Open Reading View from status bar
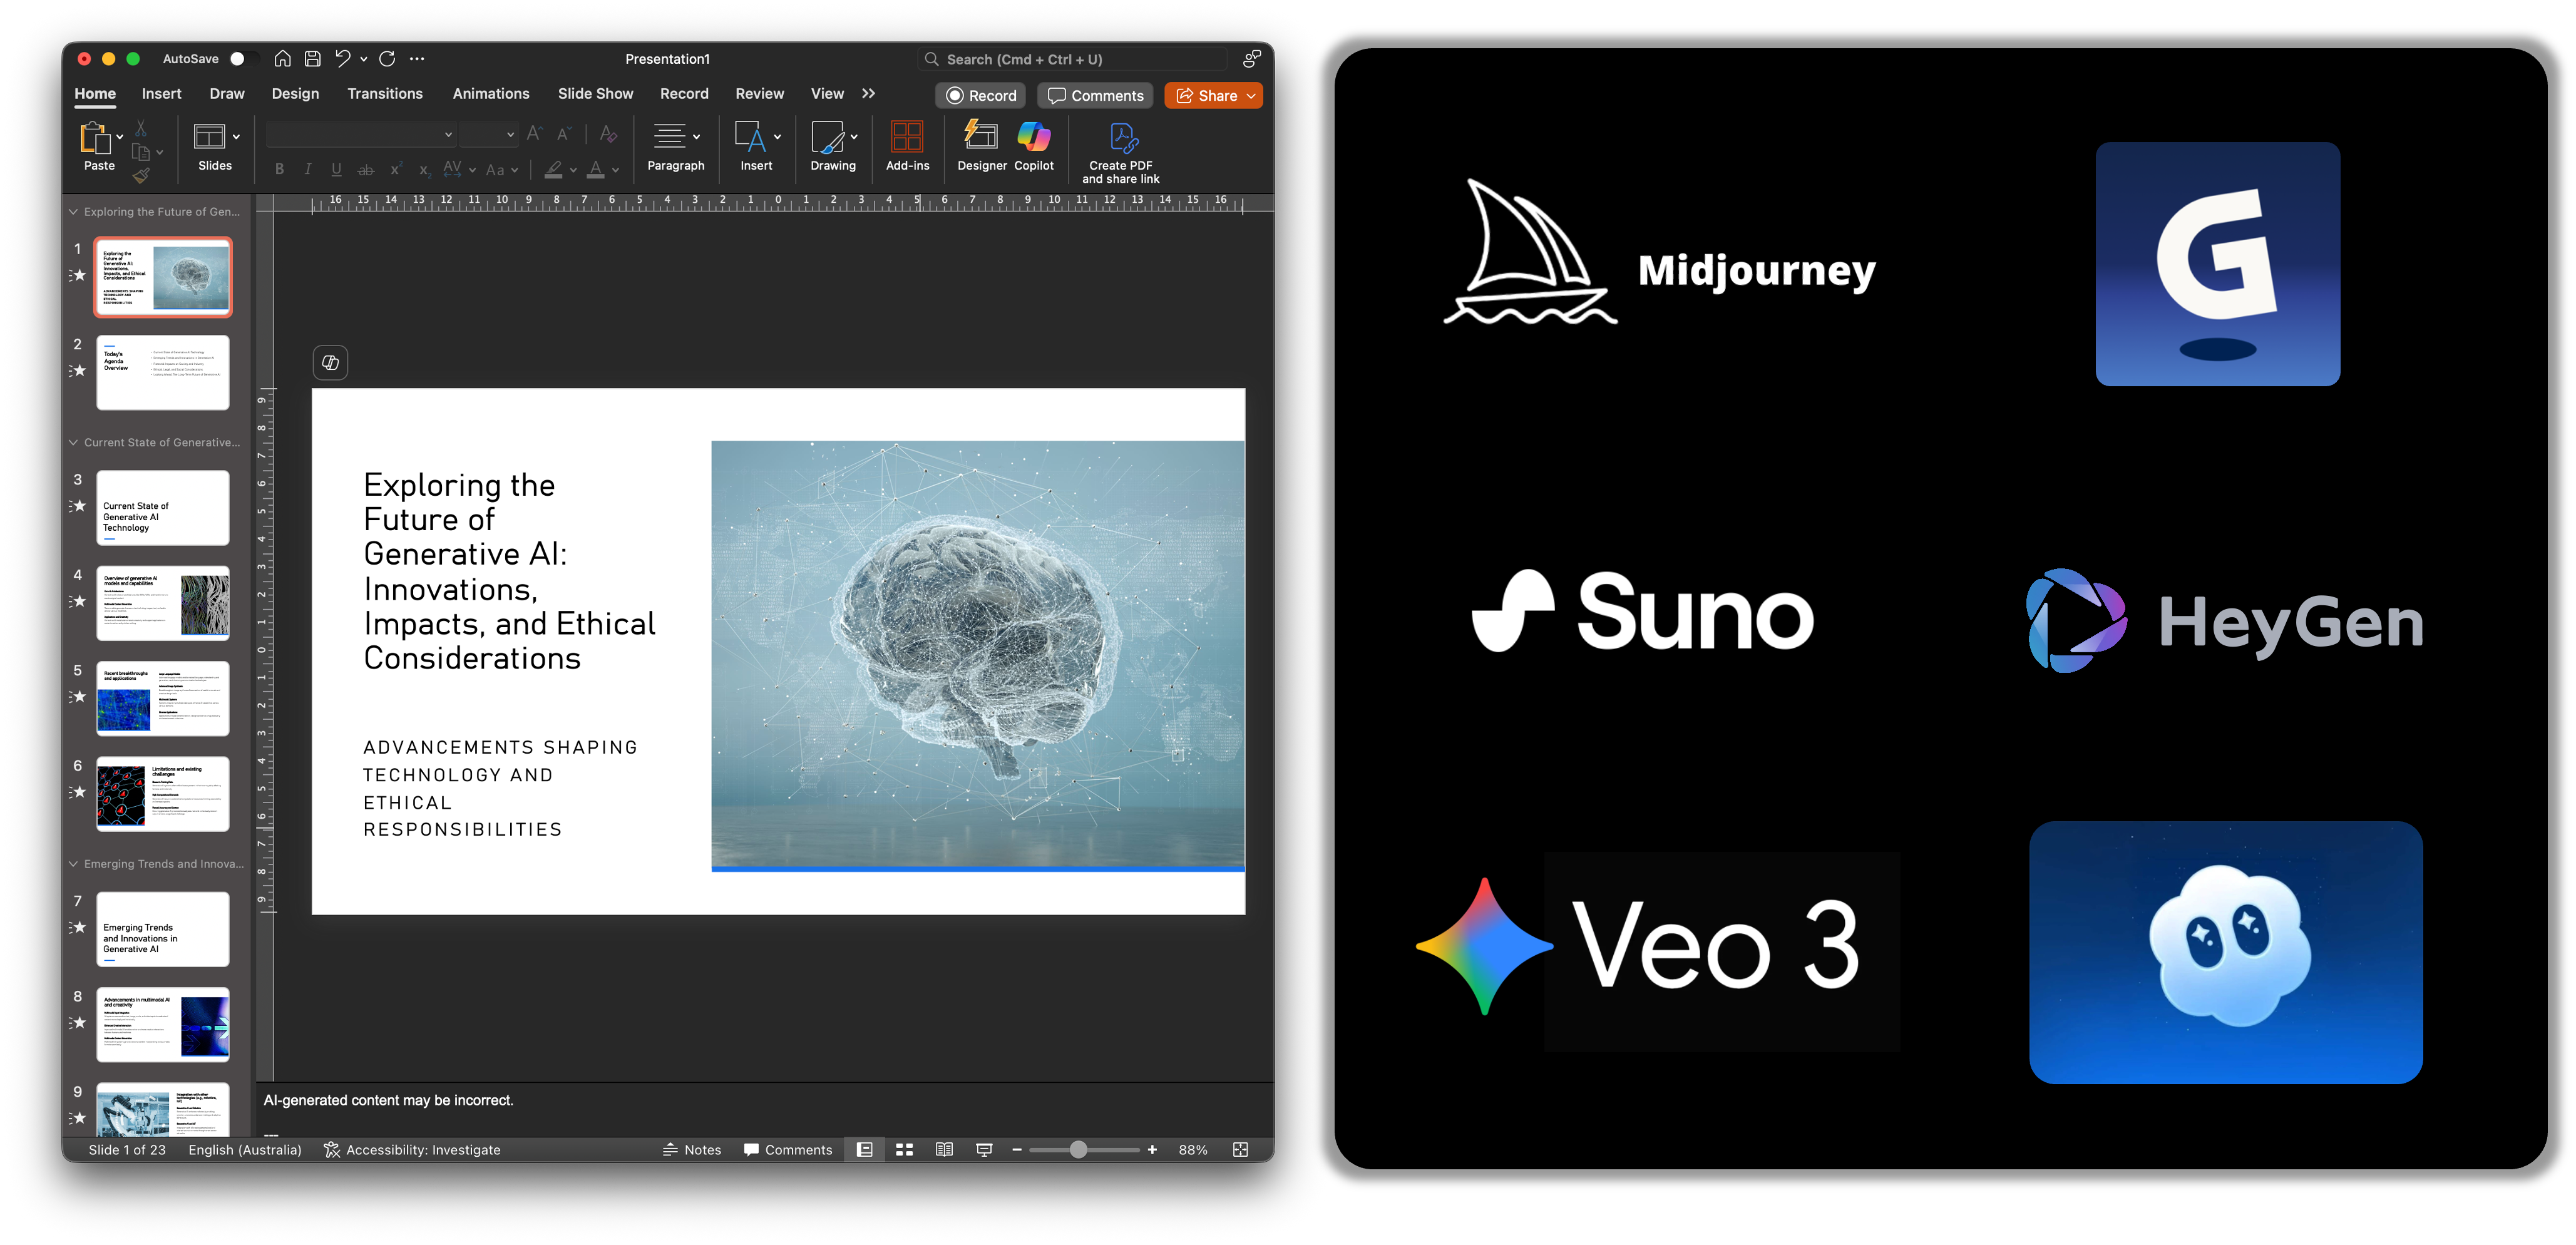Viewport: 2576px width, 1245px height. pyautogui.click(x=944, y=1150)
